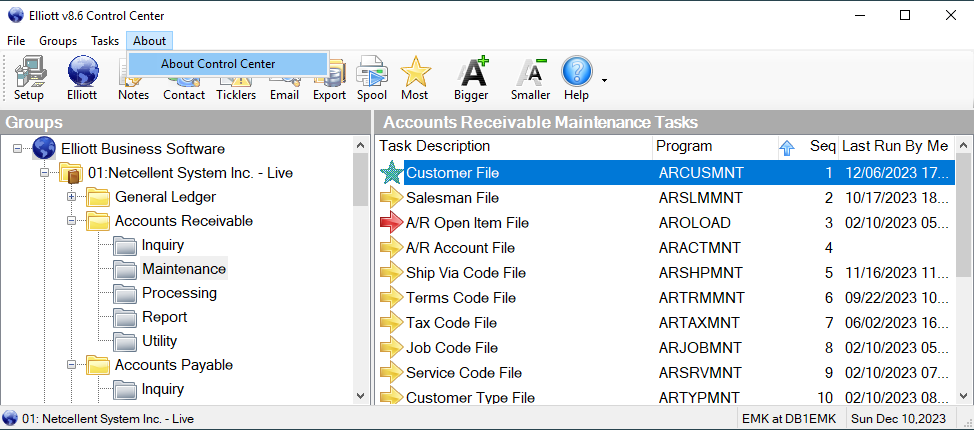974x430 pixels.
Task: Select 01:Netcellent System Inc. - Live company
Action: (x=190, y=173)
